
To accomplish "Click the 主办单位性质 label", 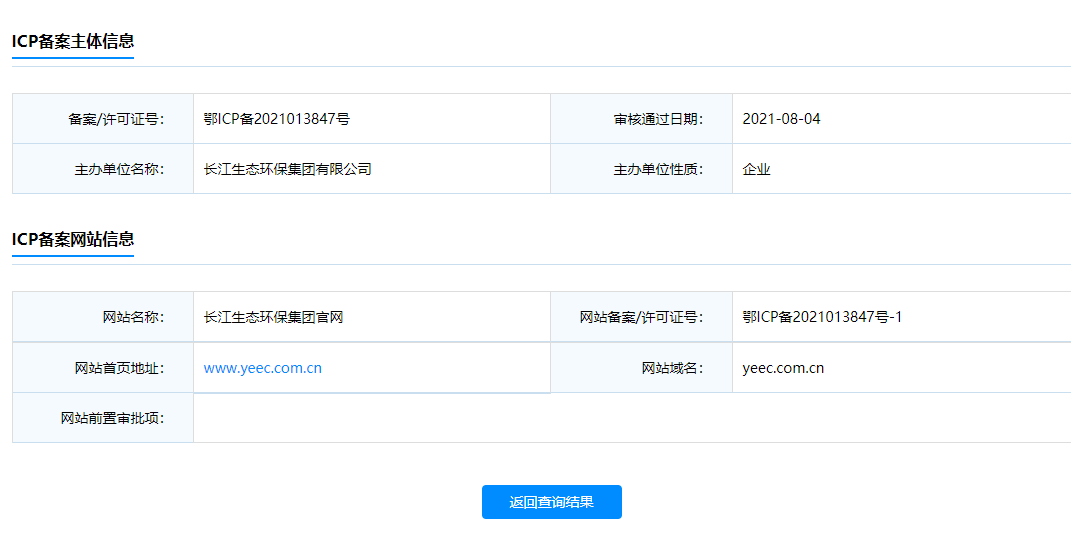I will [658, 169].
